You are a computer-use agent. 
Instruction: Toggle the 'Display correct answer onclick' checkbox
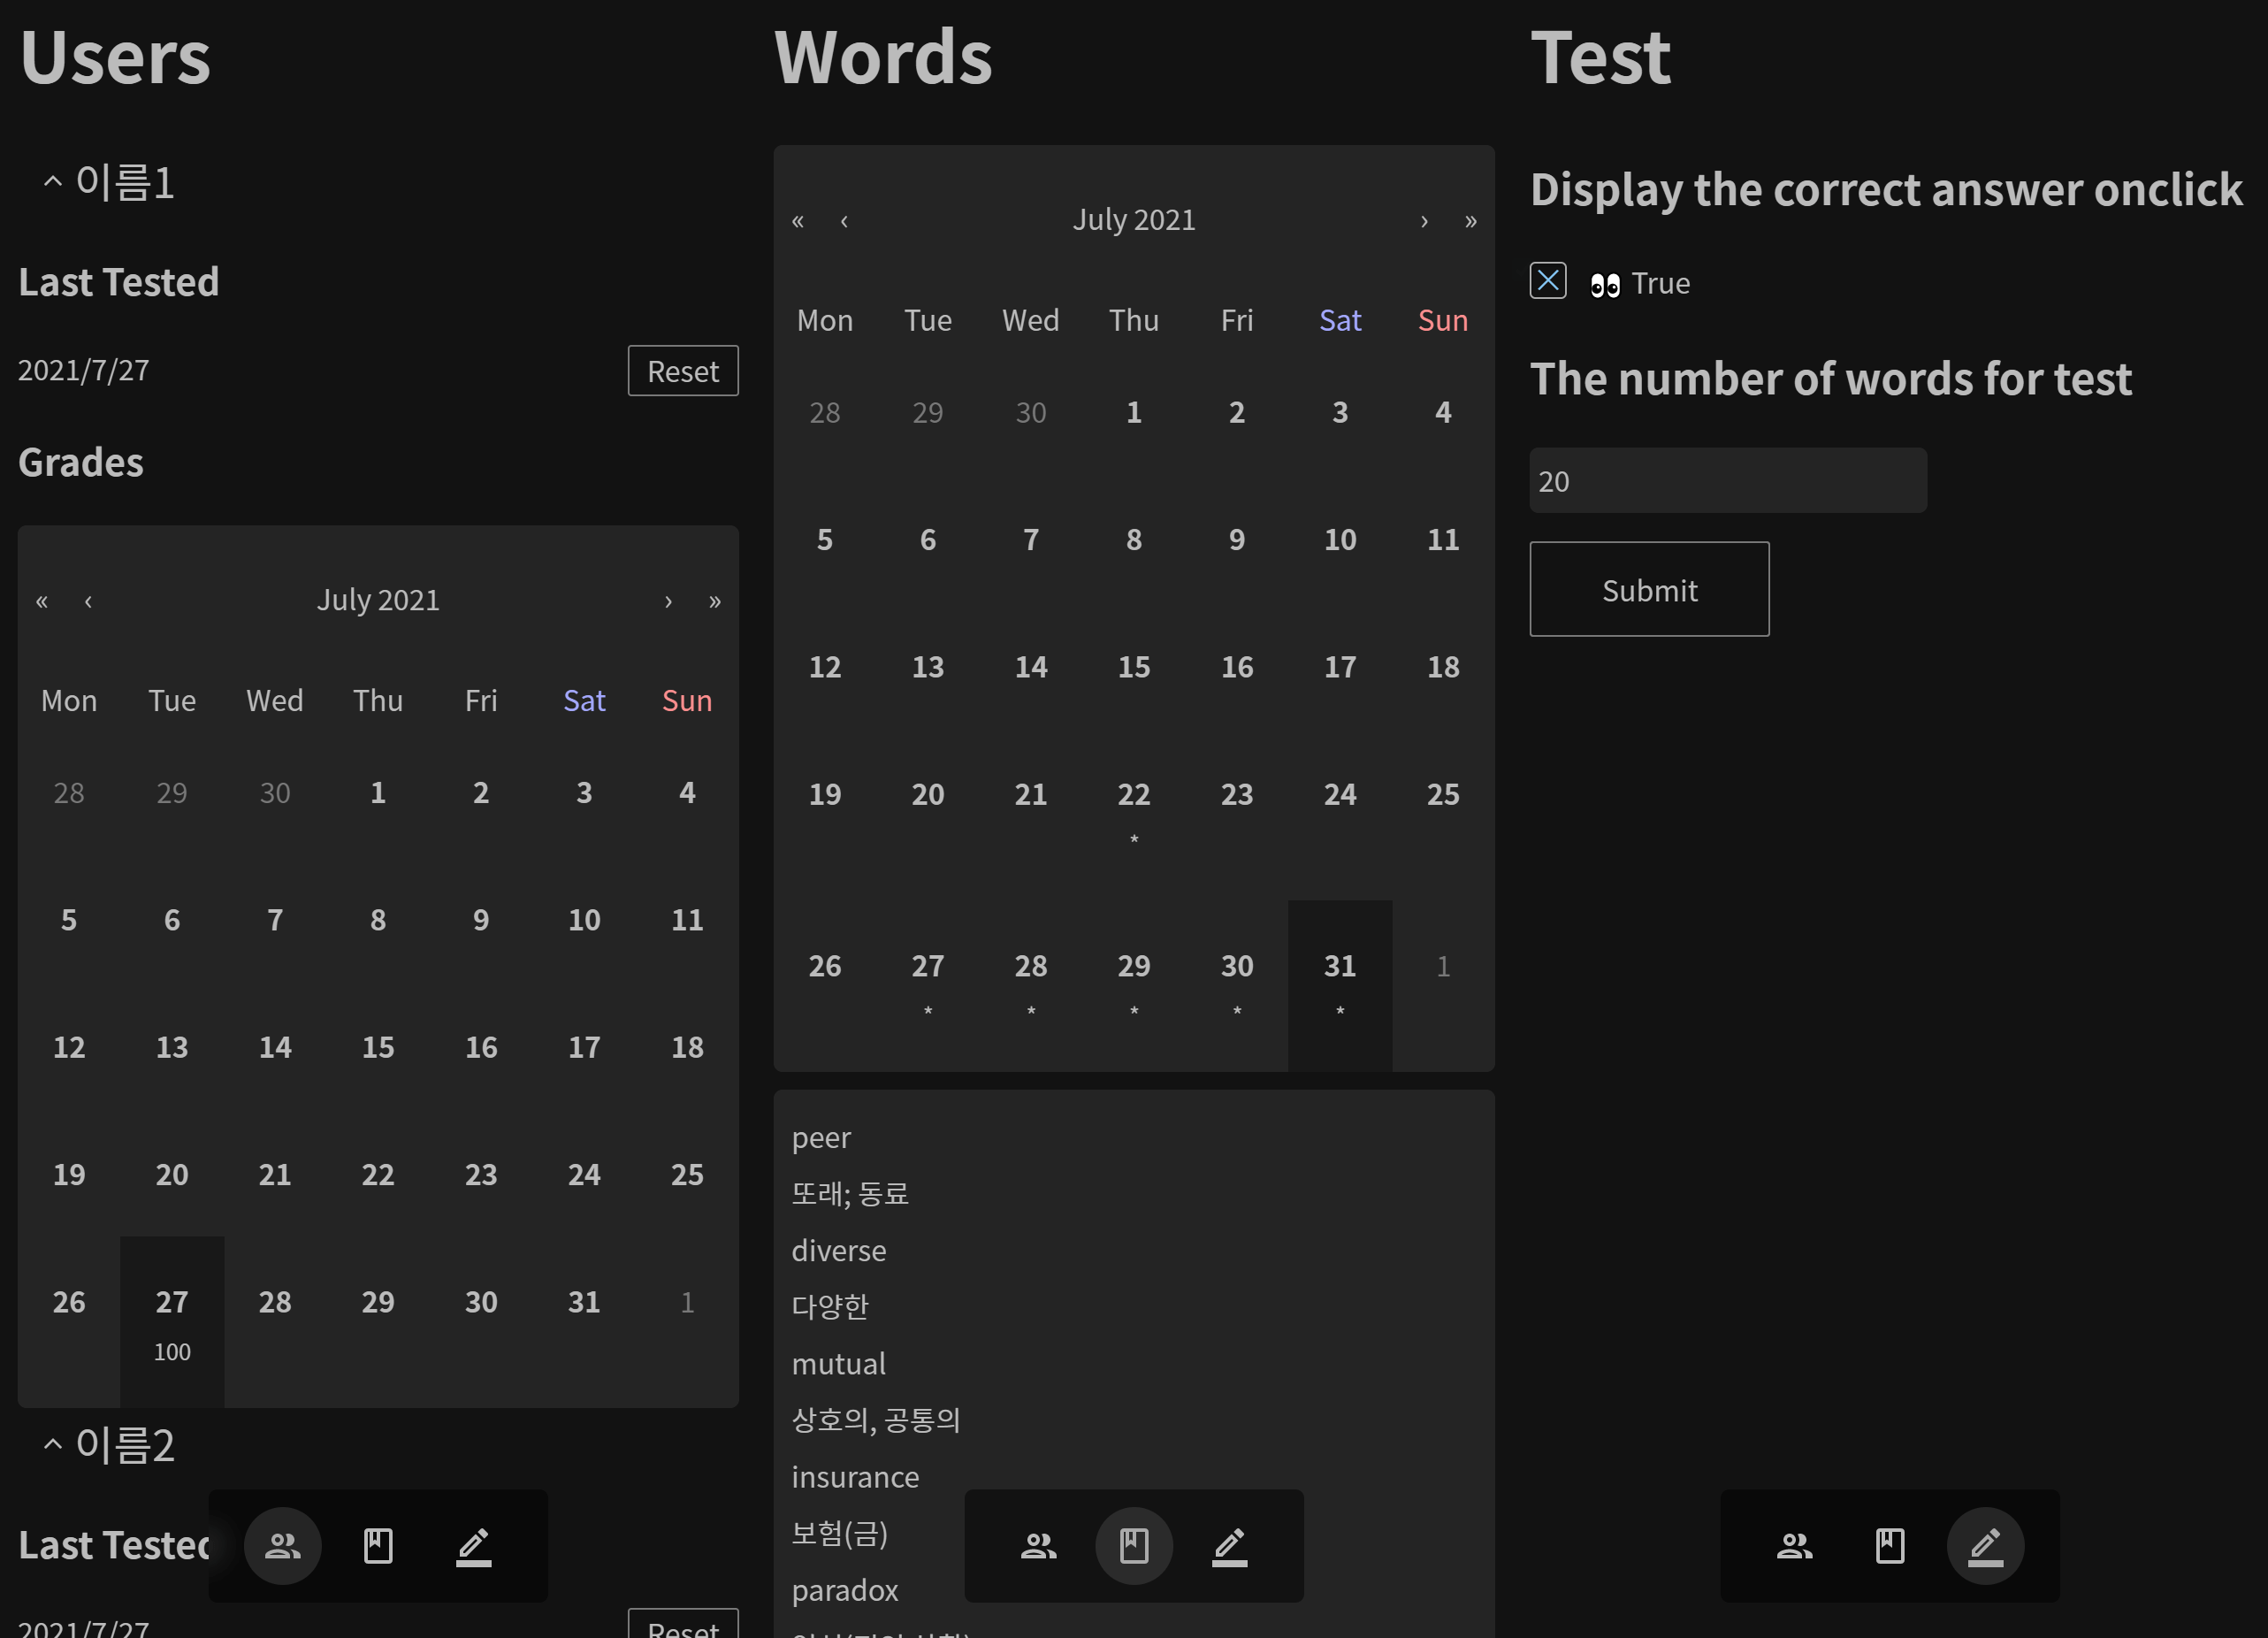point(1547,280)
